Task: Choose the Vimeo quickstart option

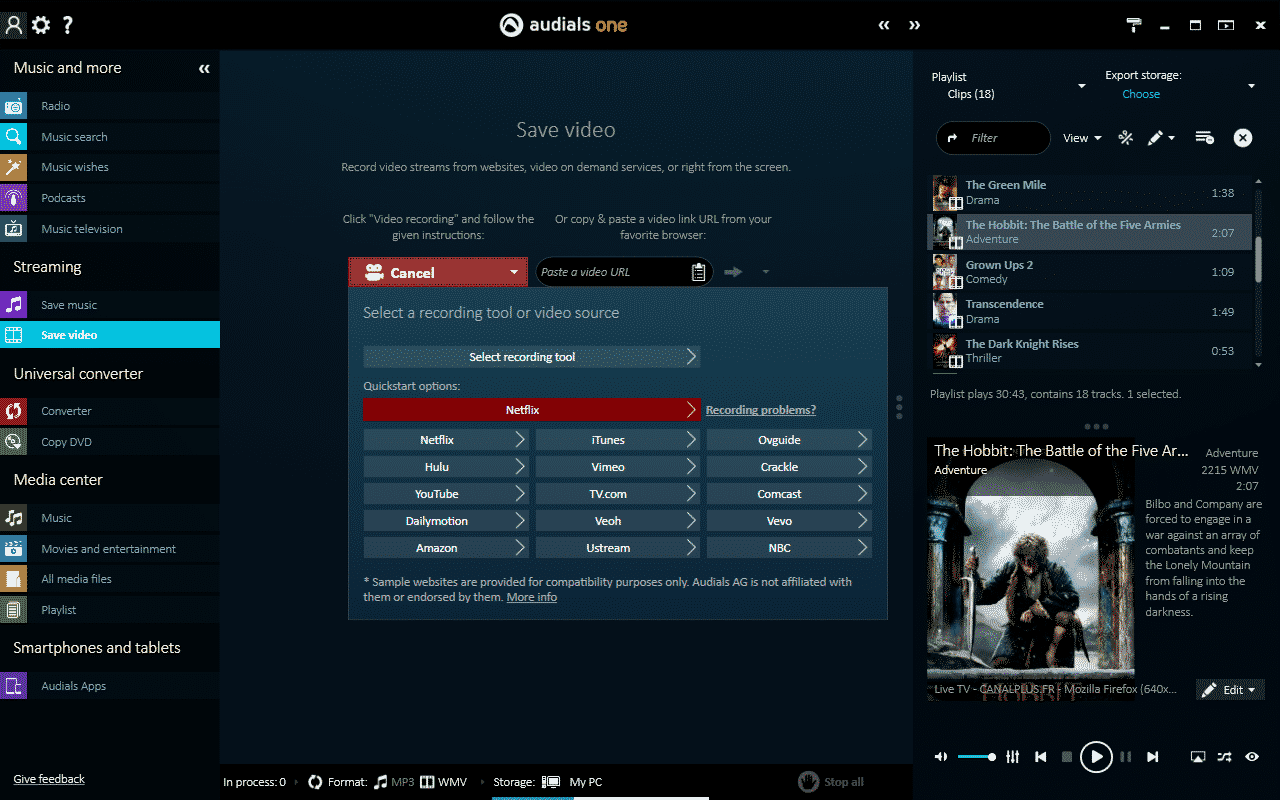Action: coord(617,467)
